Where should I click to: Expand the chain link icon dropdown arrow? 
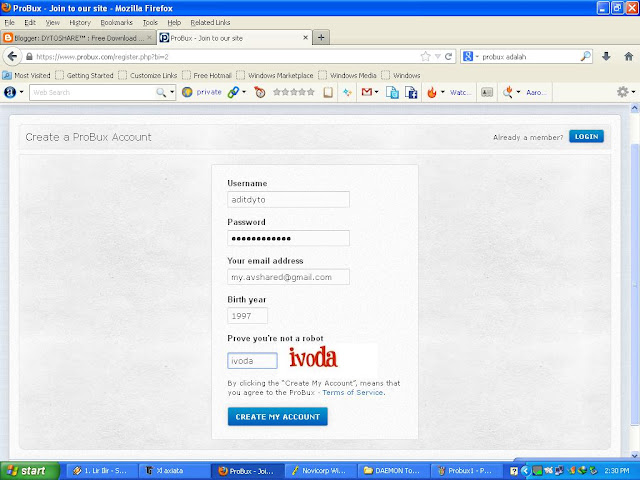[244, 92]
